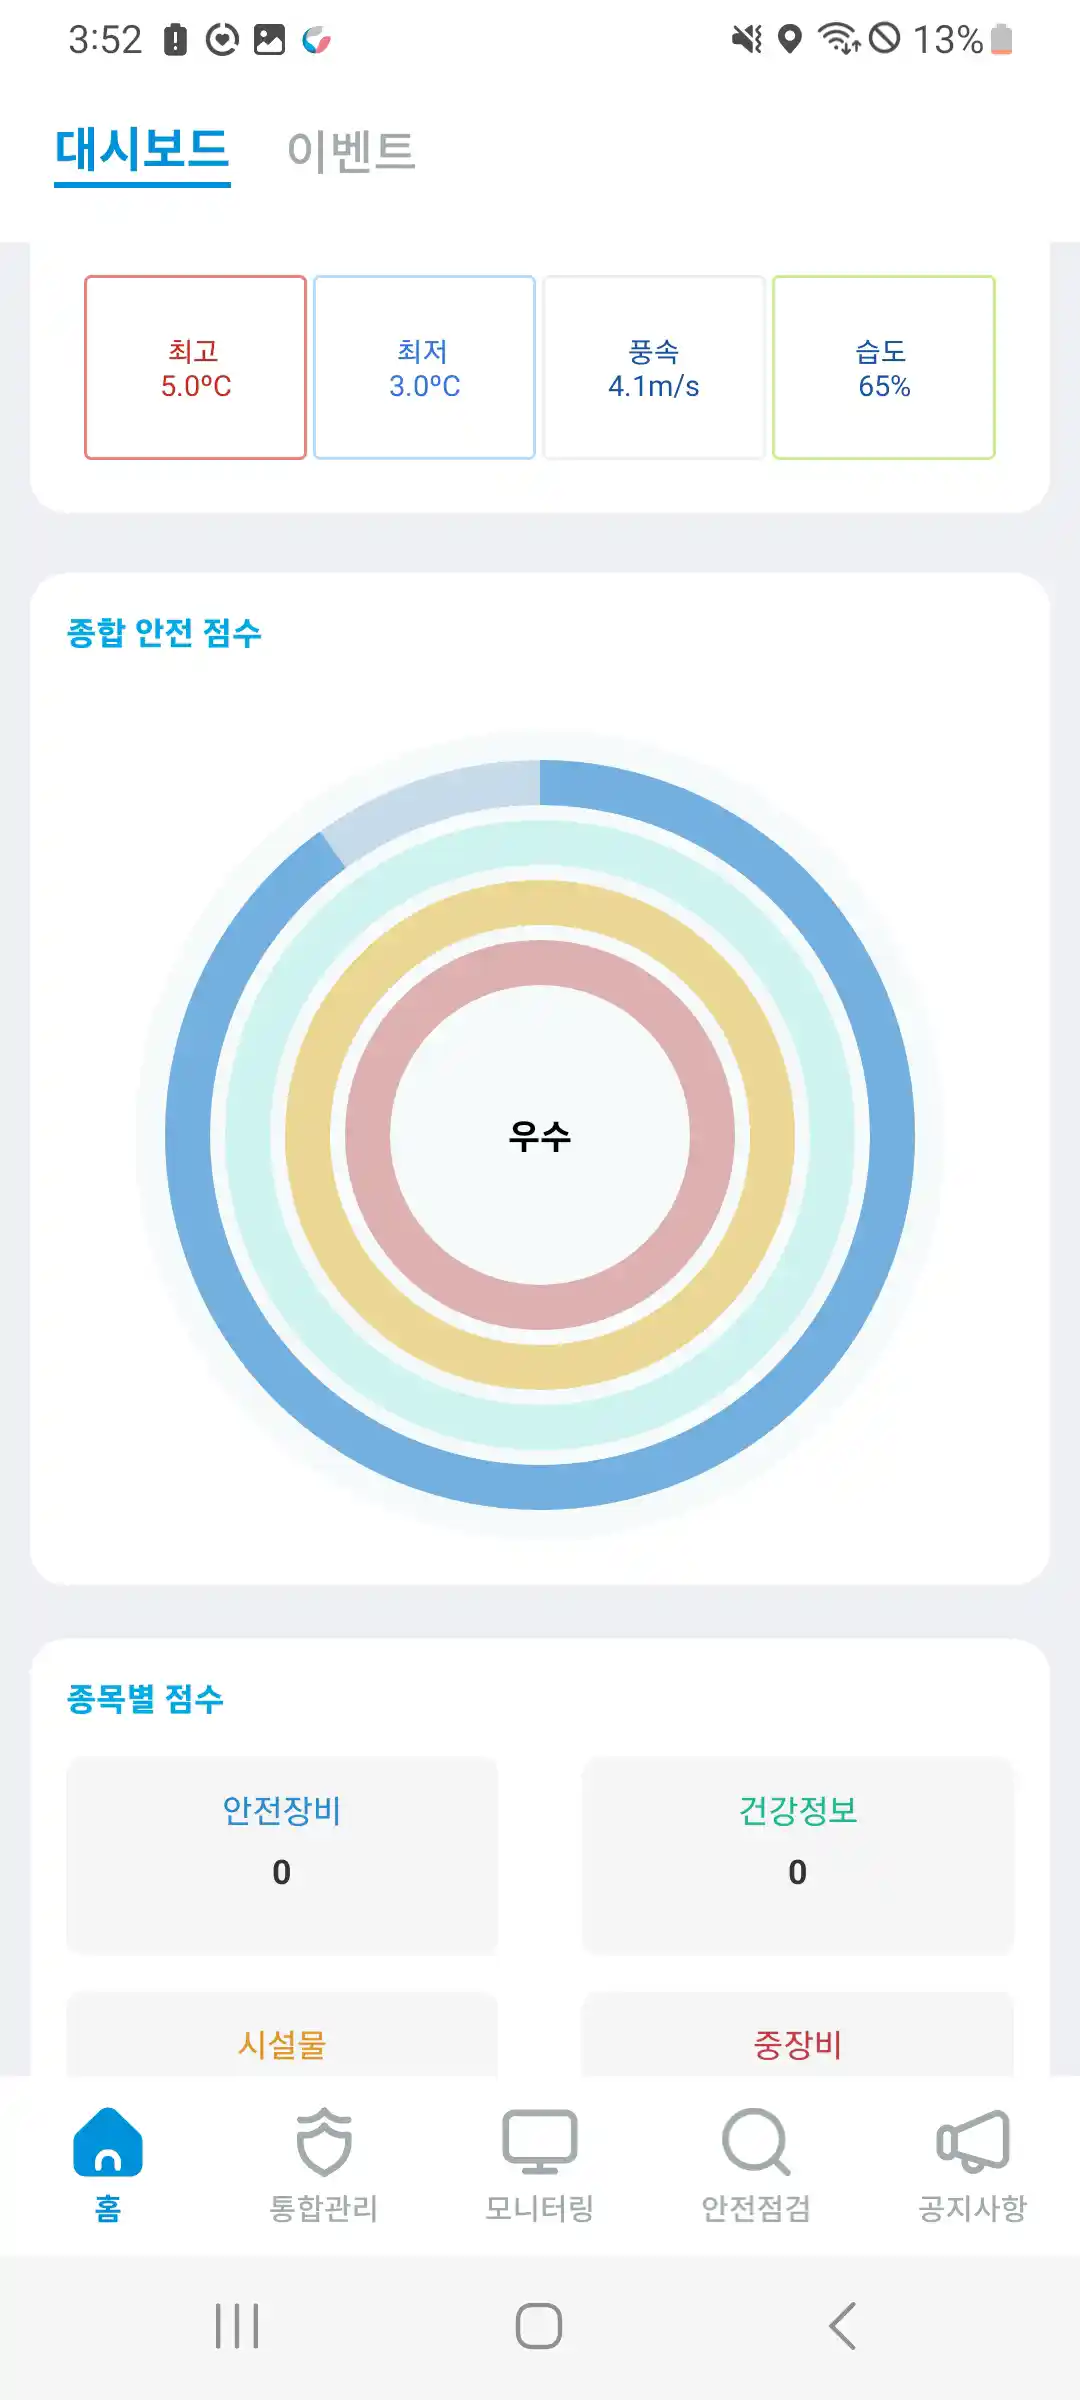1080x2400 pixels.
Task: Tap the 최저 3.0°C temperature card
Action: point(425,368)
